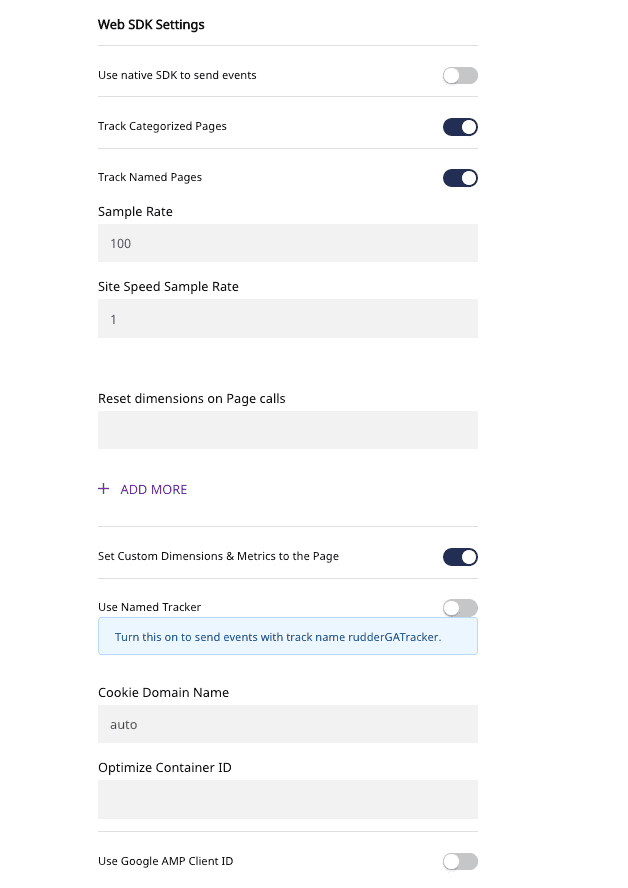
Task: Click the Site Speed Sample Rate label
Action: (x=168, y=287)
